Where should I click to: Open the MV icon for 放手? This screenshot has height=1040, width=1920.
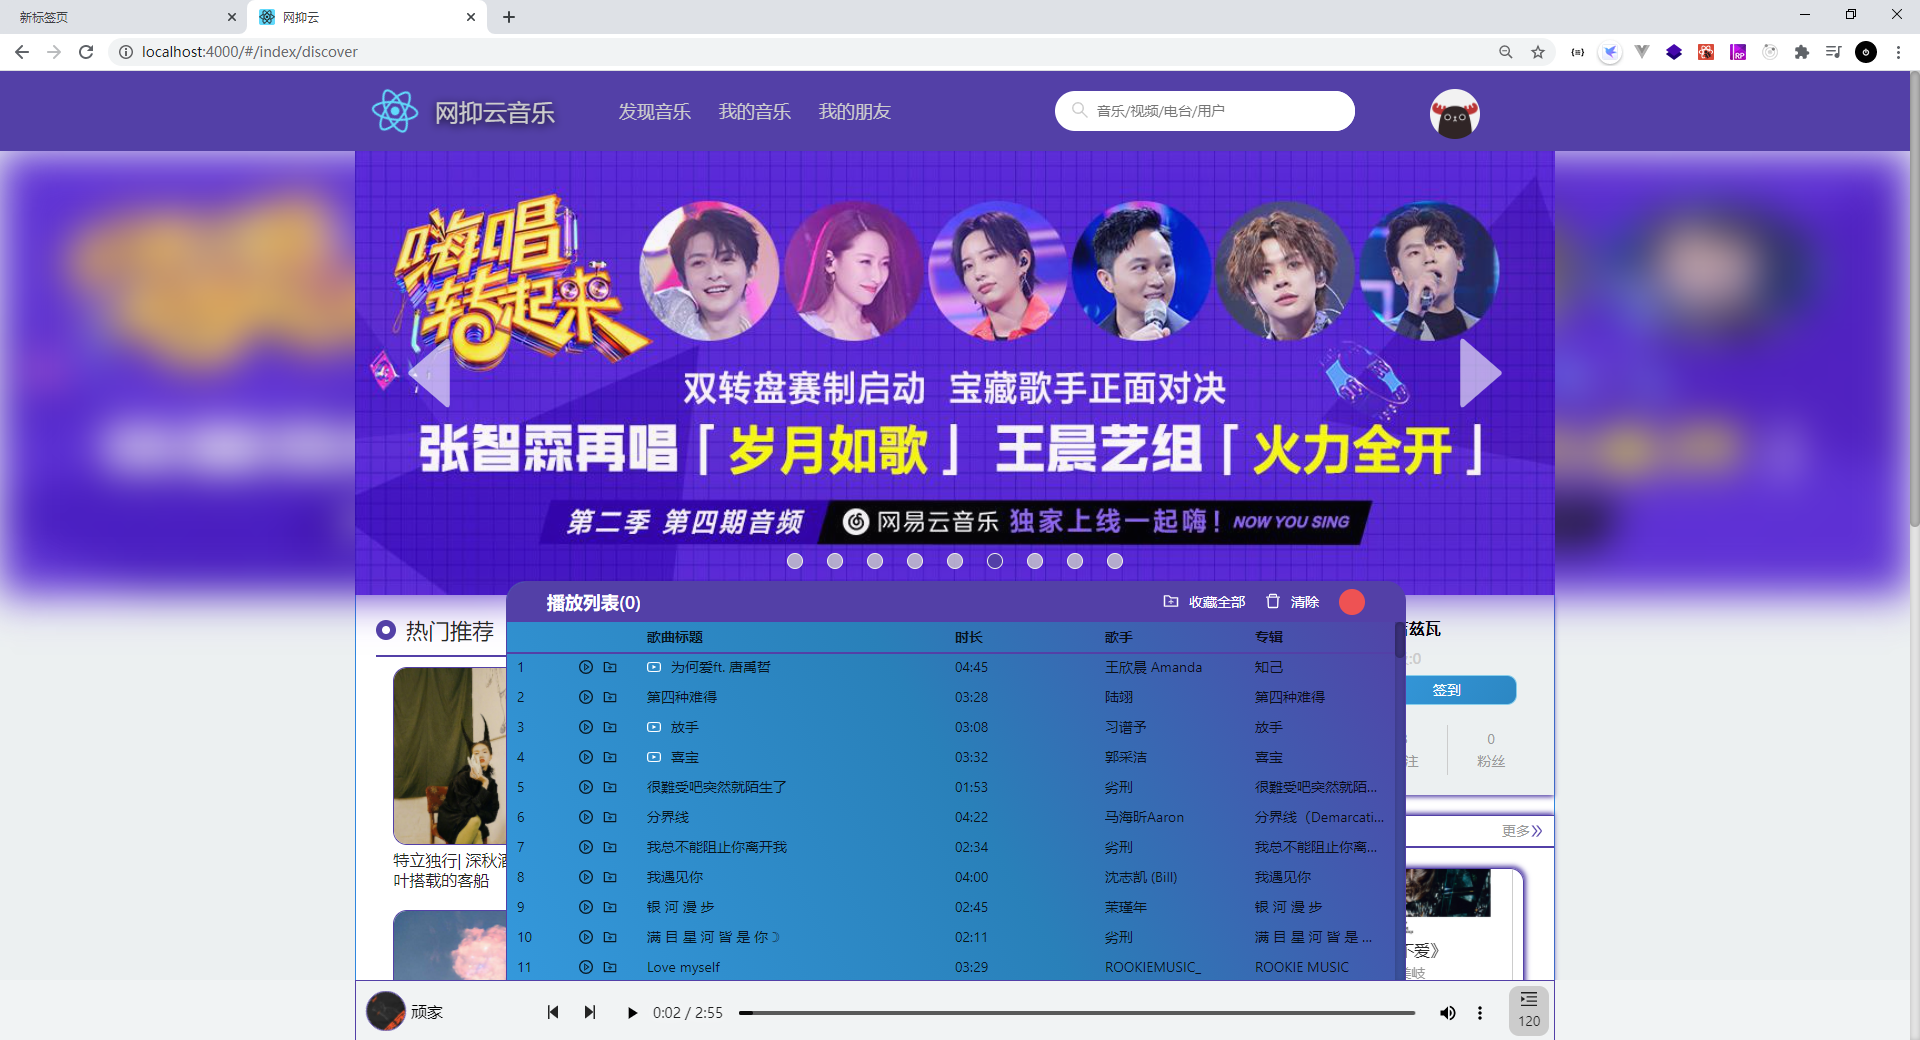pyautogui.click(x=654, y=727)
